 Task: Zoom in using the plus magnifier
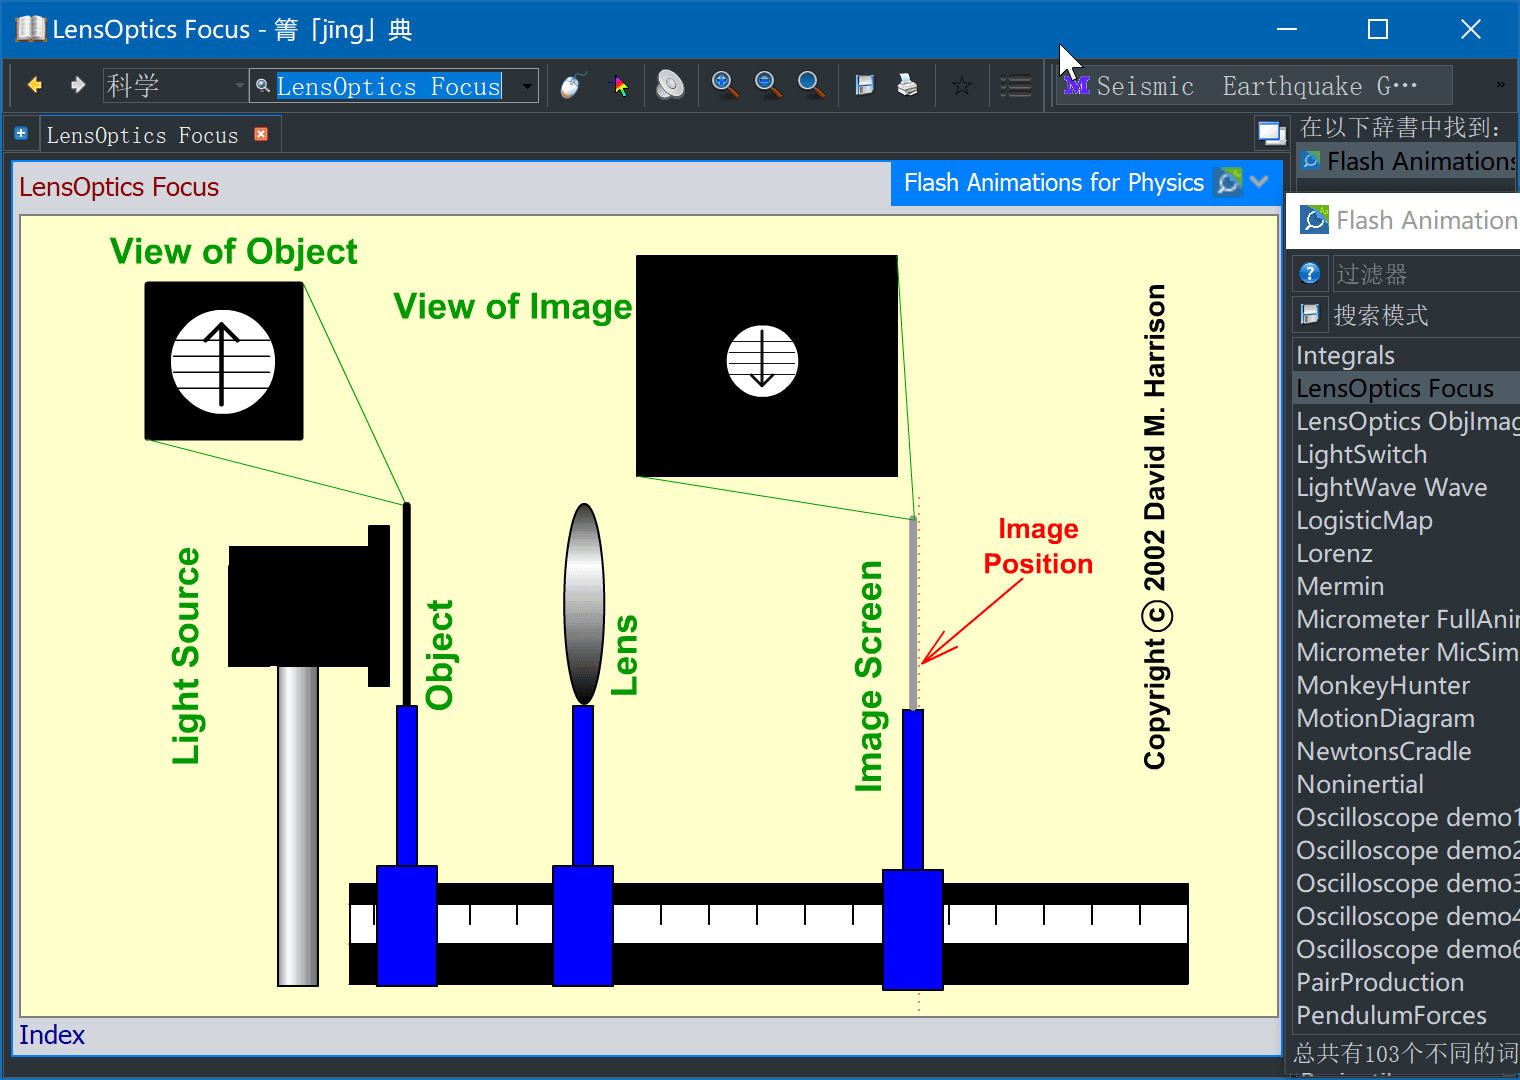[725, 86]
